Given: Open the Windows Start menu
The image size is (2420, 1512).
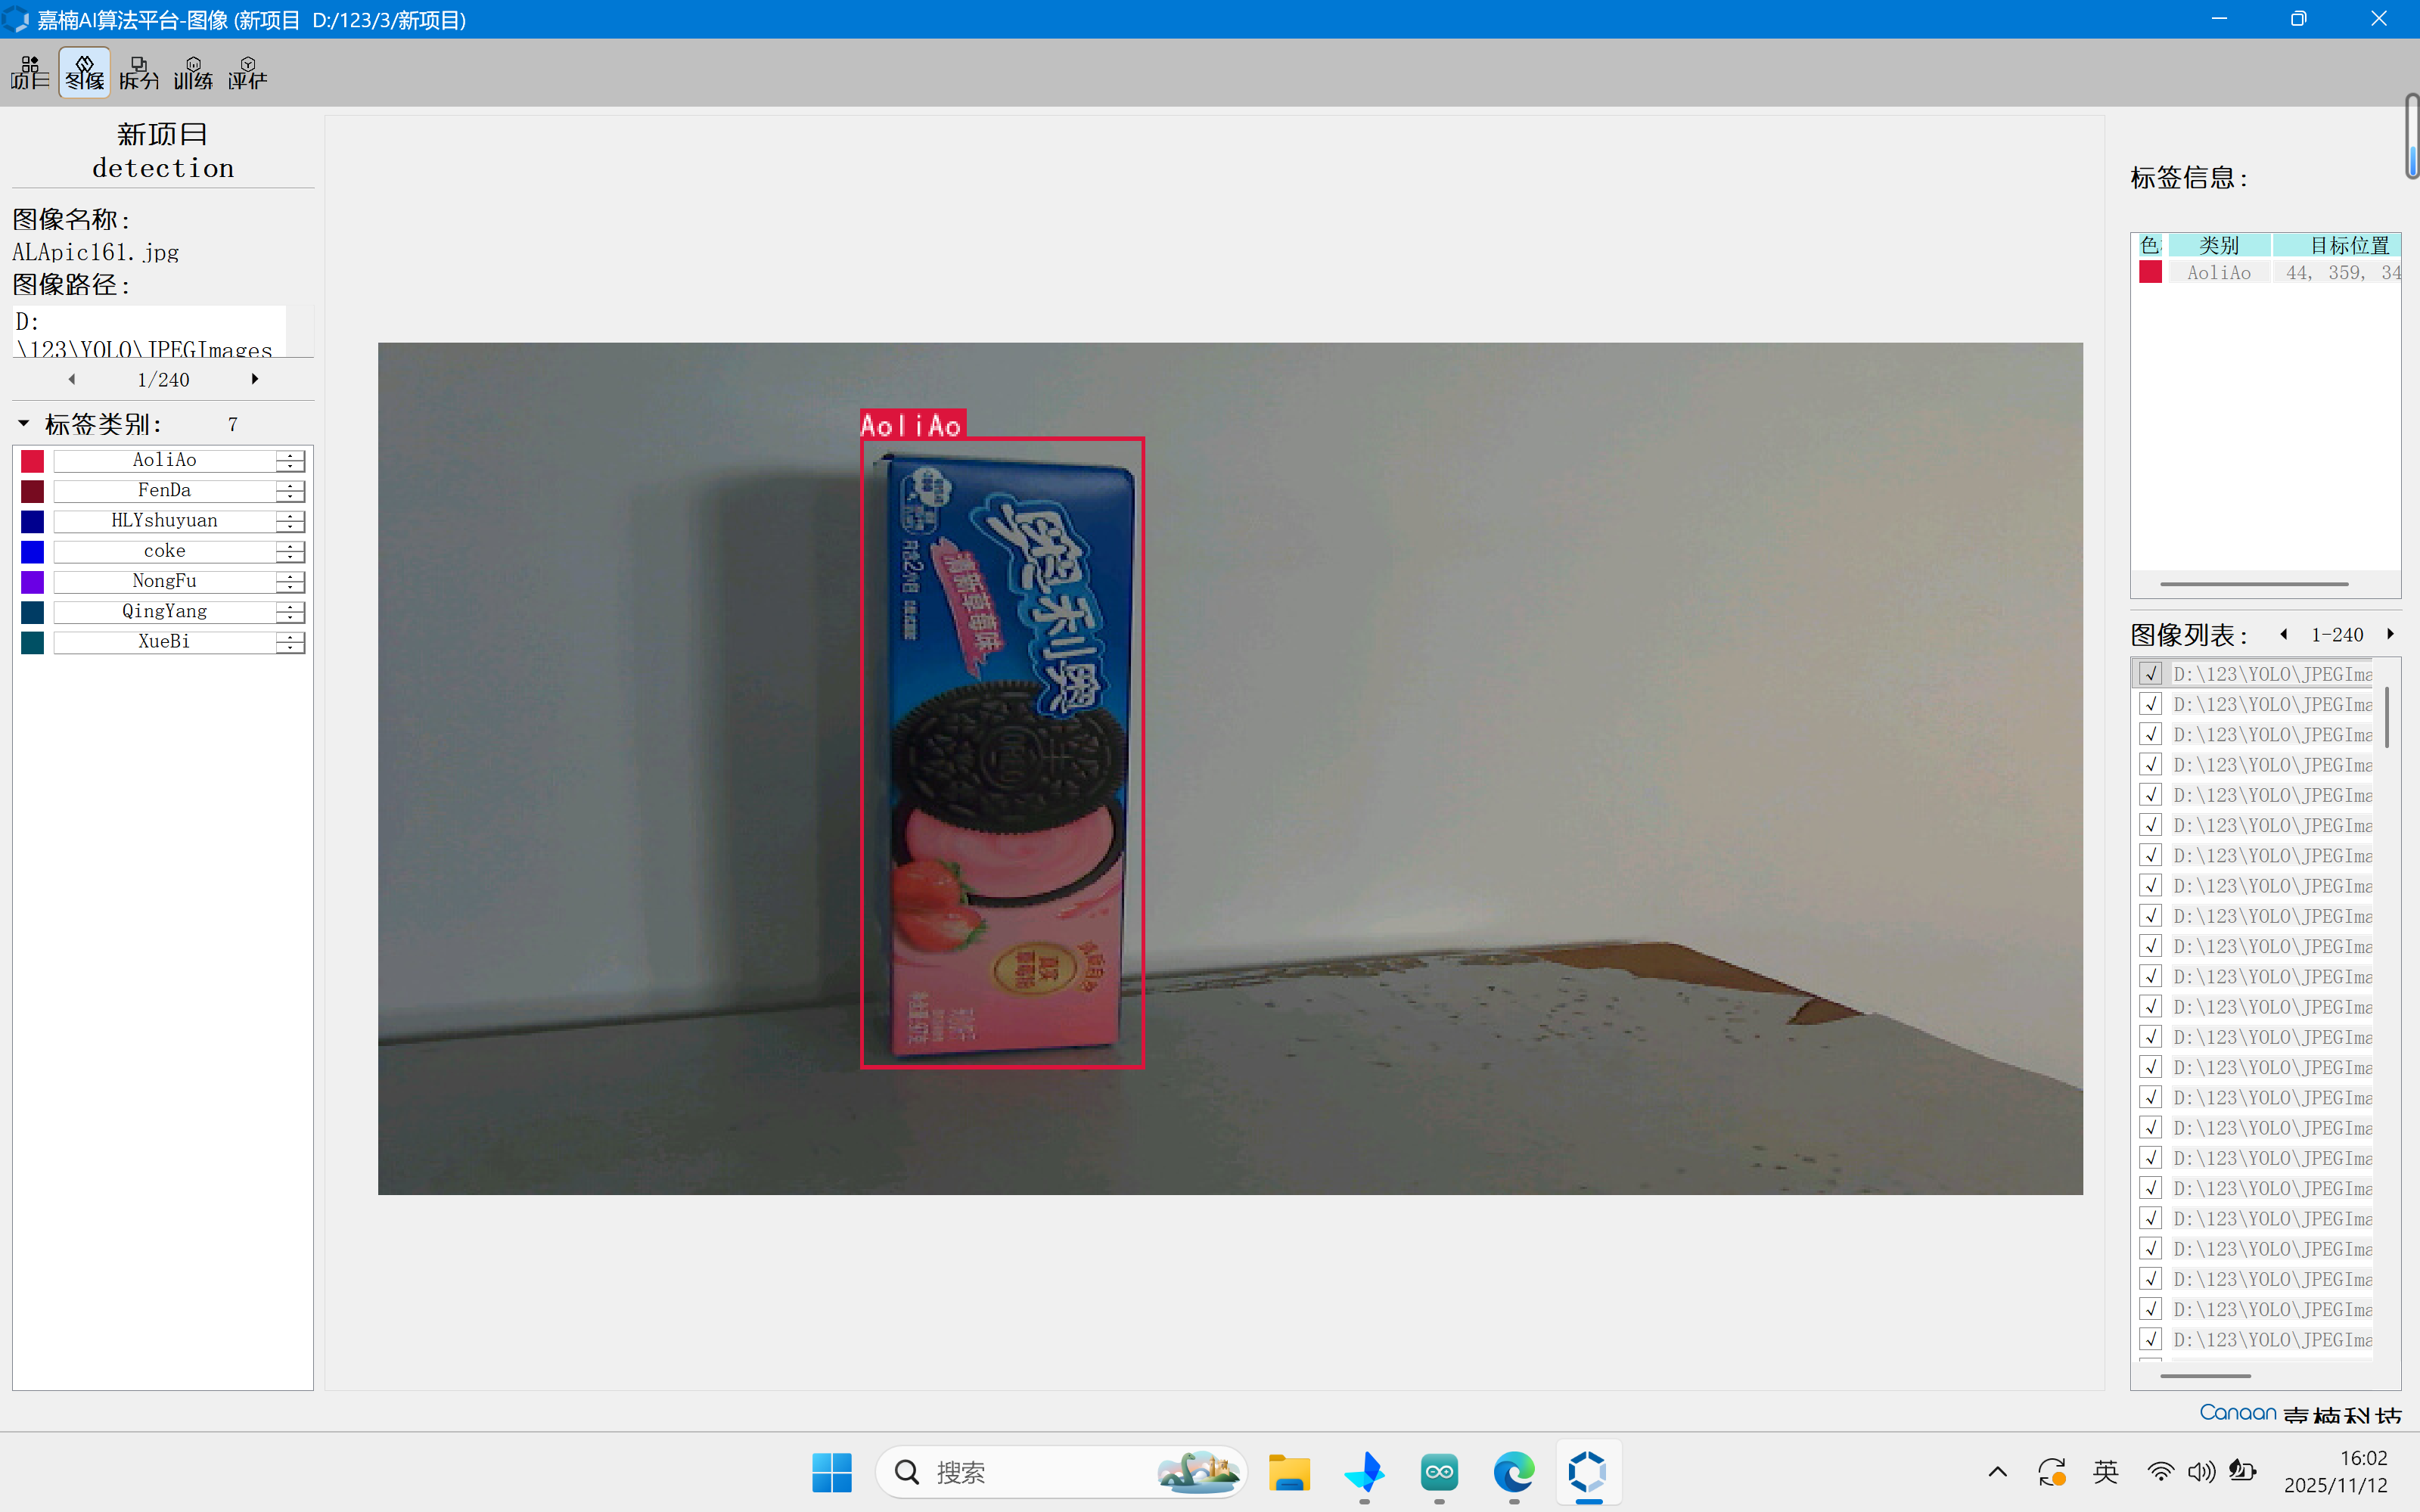Looking at the screenshot, I should point(832,1472).
